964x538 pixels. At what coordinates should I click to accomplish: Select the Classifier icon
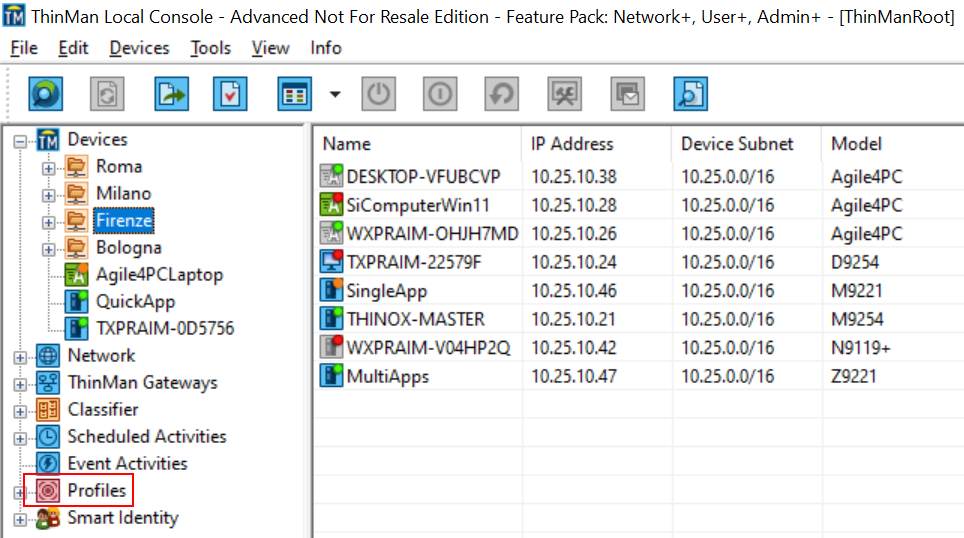[x=48, y=410]
